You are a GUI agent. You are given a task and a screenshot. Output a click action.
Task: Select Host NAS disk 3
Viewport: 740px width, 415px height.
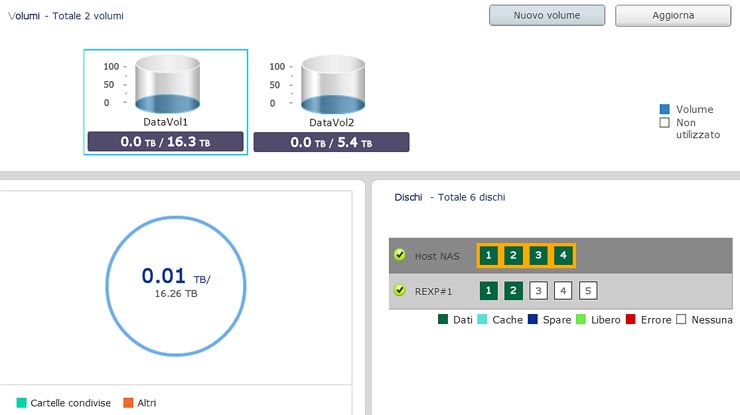[x=538, y=256]
